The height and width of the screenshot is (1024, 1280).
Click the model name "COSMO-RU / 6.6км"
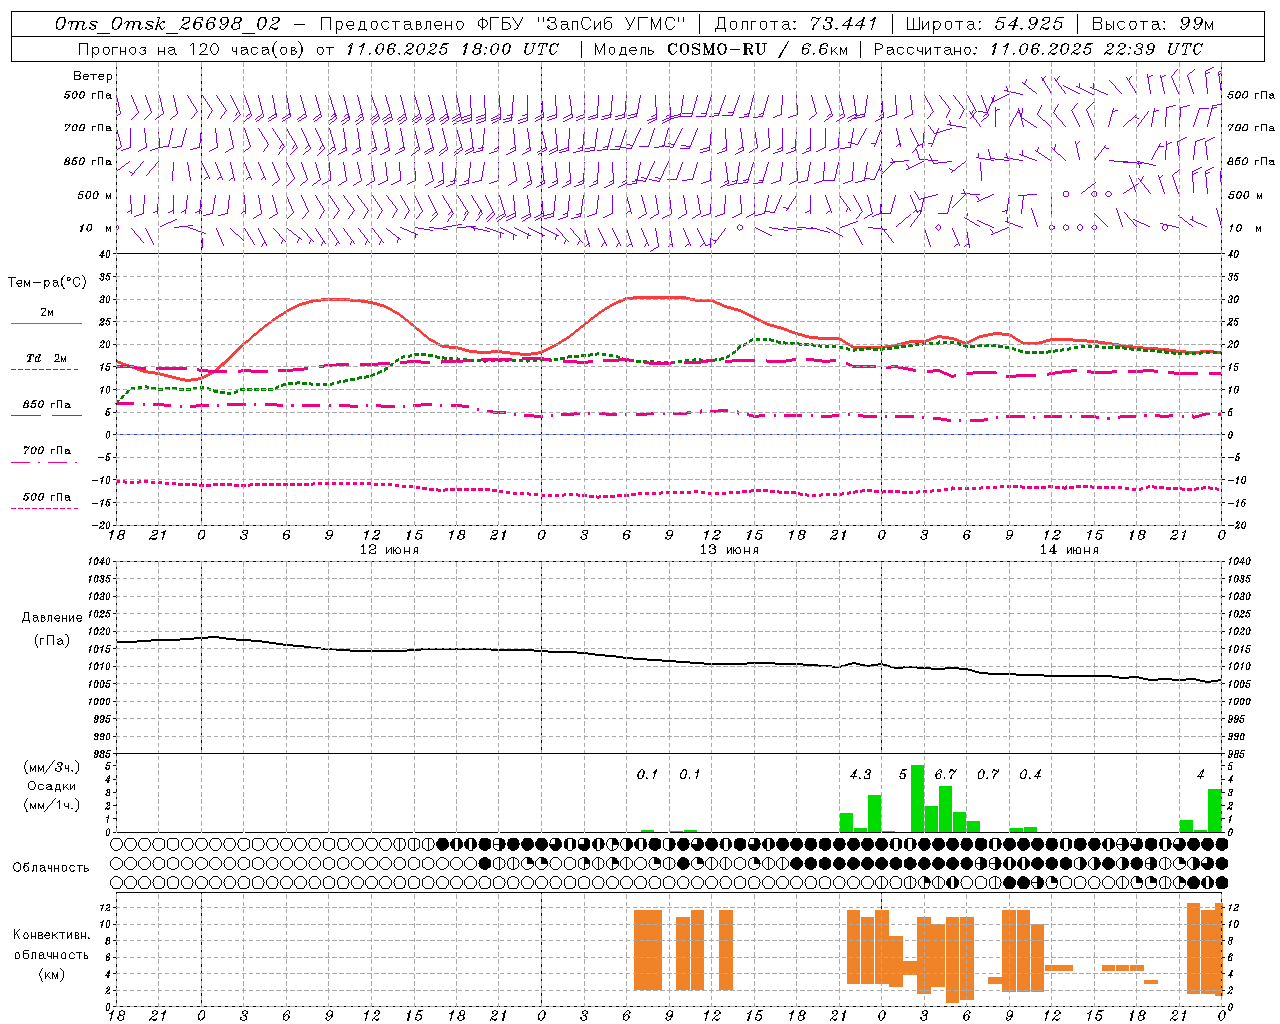click(x=758, y=49)
